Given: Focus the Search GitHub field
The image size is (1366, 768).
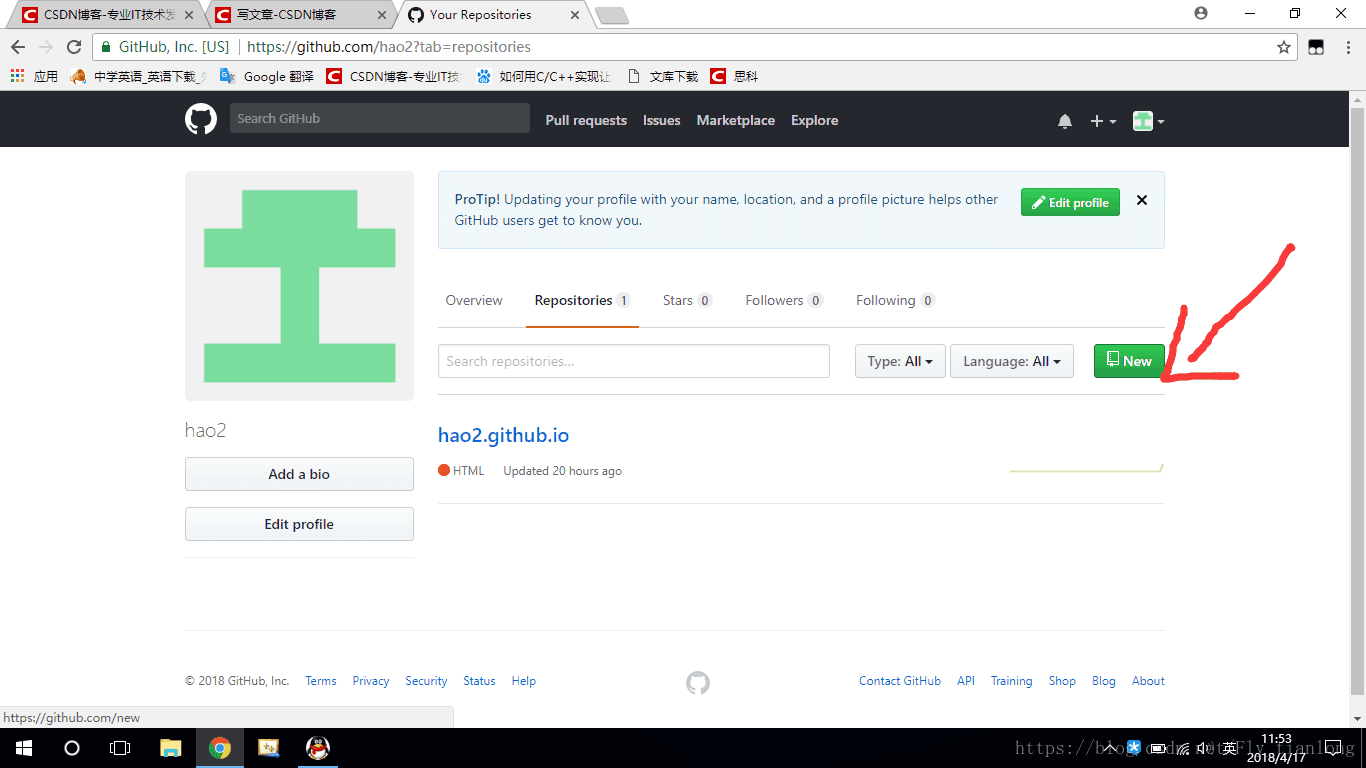Looking at the screenshot, I should click(x=380, y=118).
